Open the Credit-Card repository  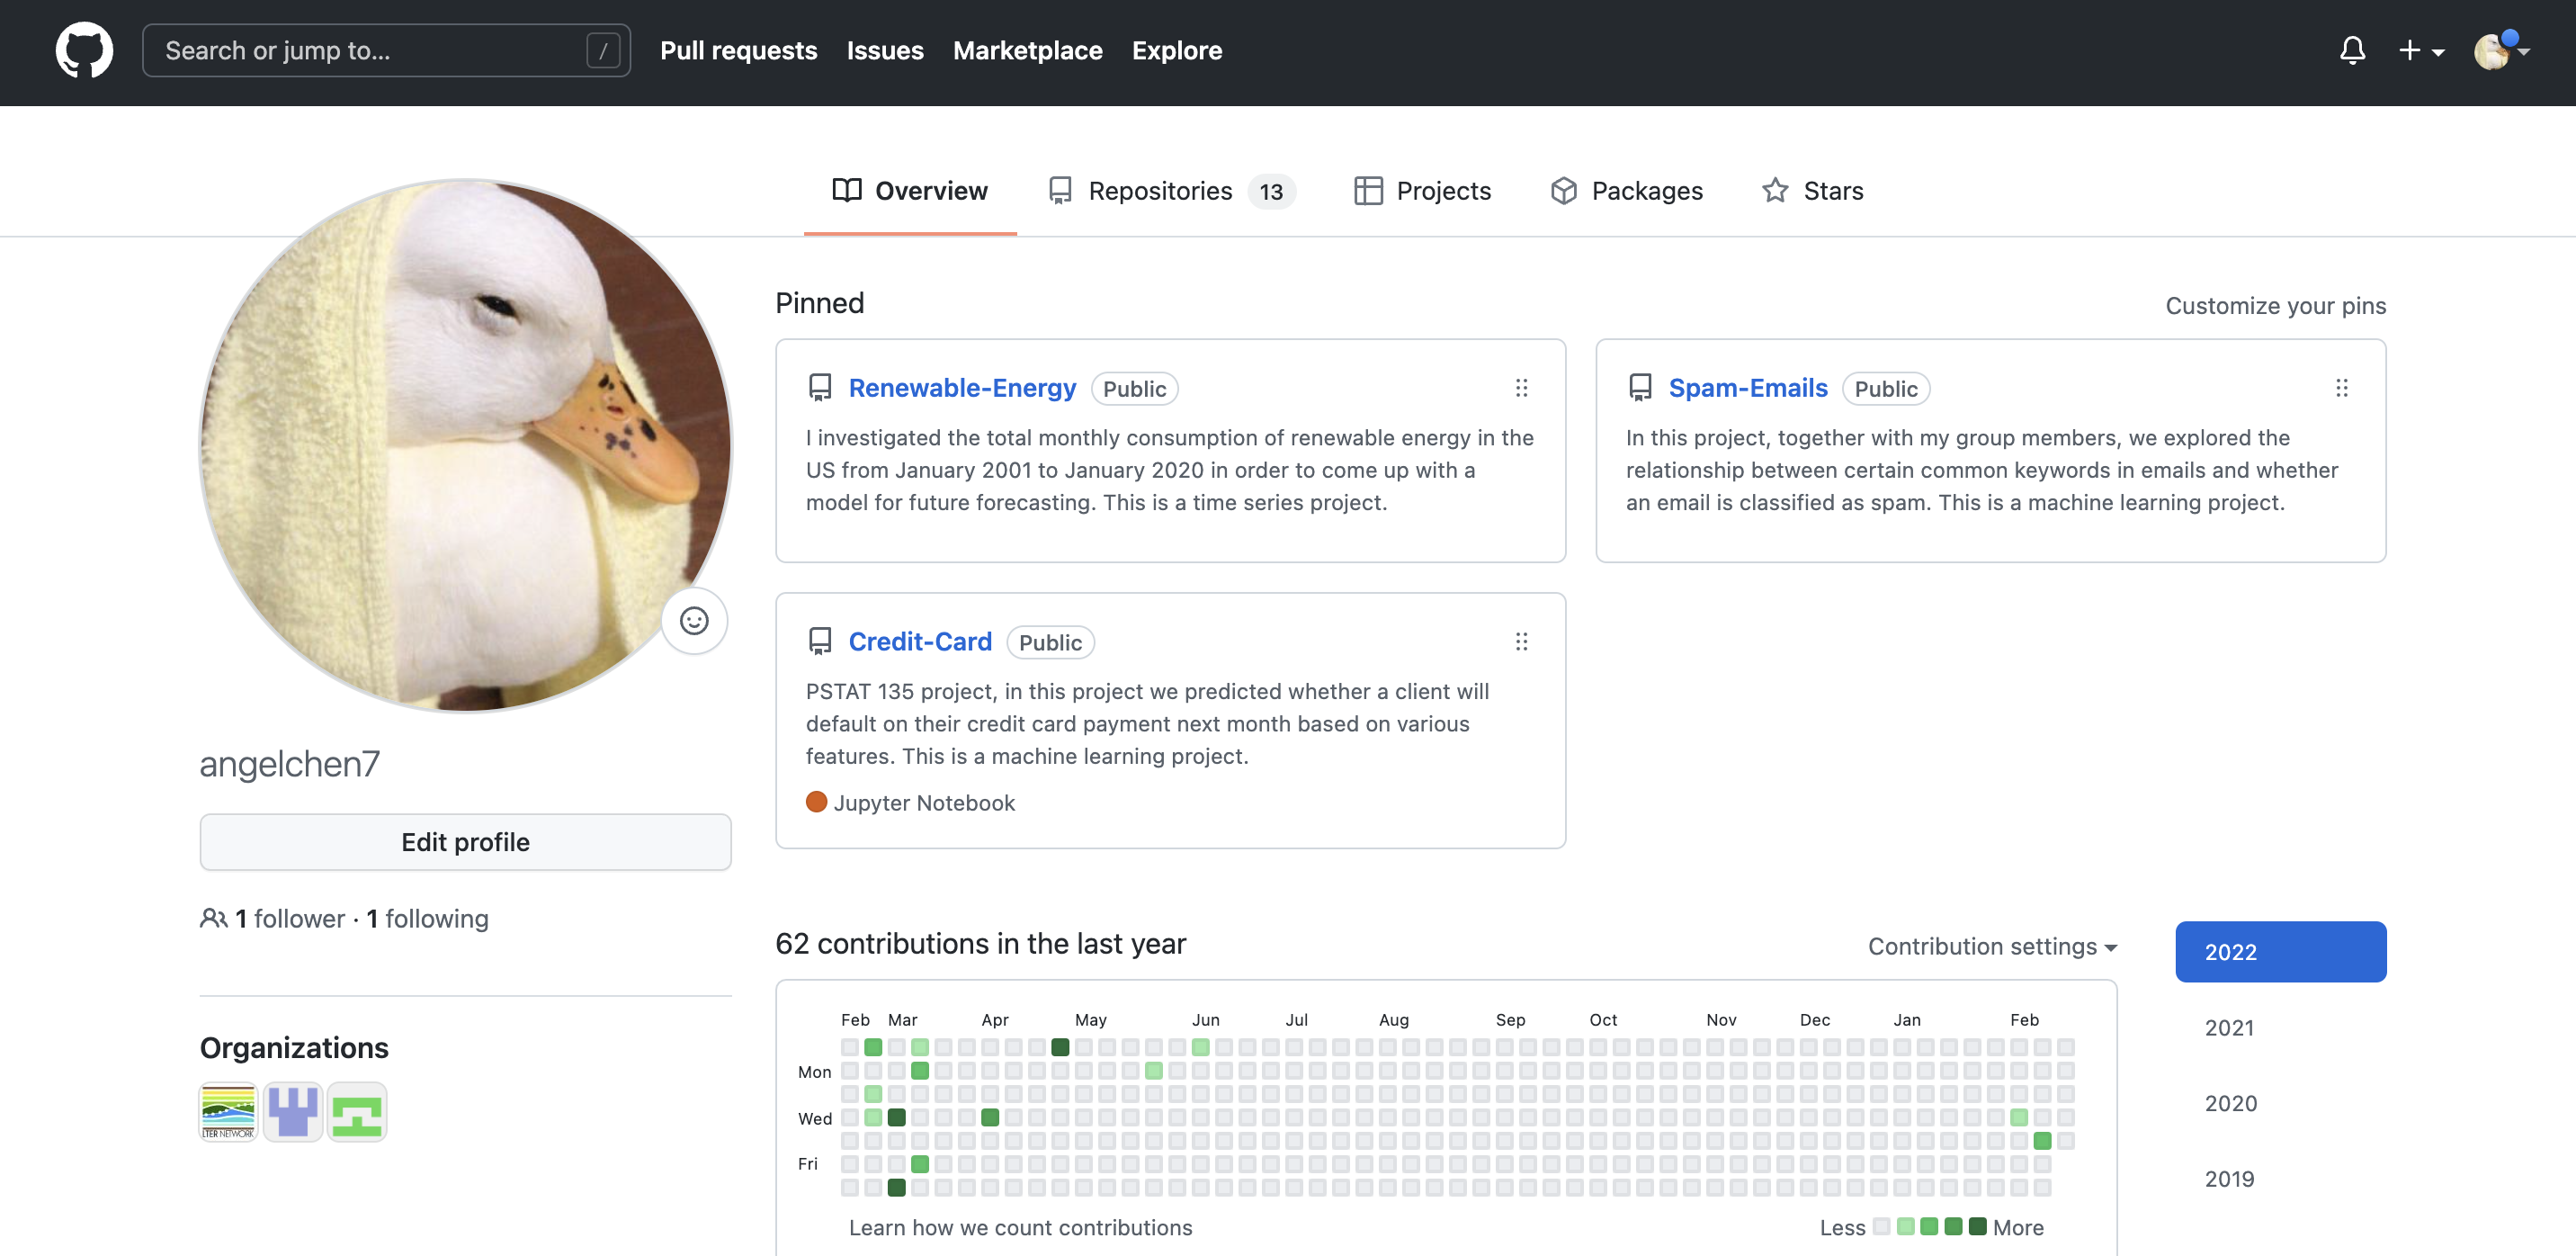[920, 642]
